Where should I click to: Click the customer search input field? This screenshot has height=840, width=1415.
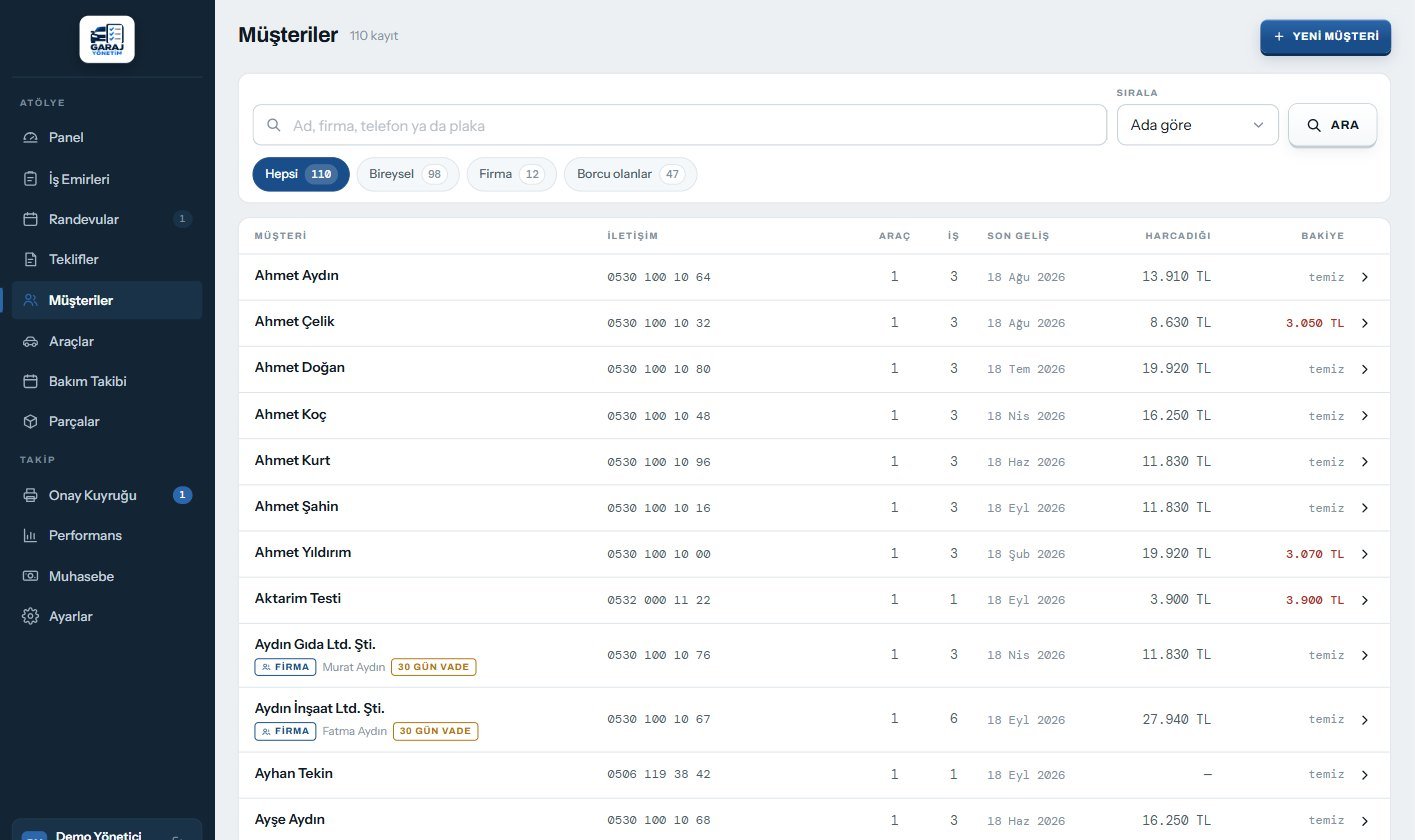click(x=680, y=125)
